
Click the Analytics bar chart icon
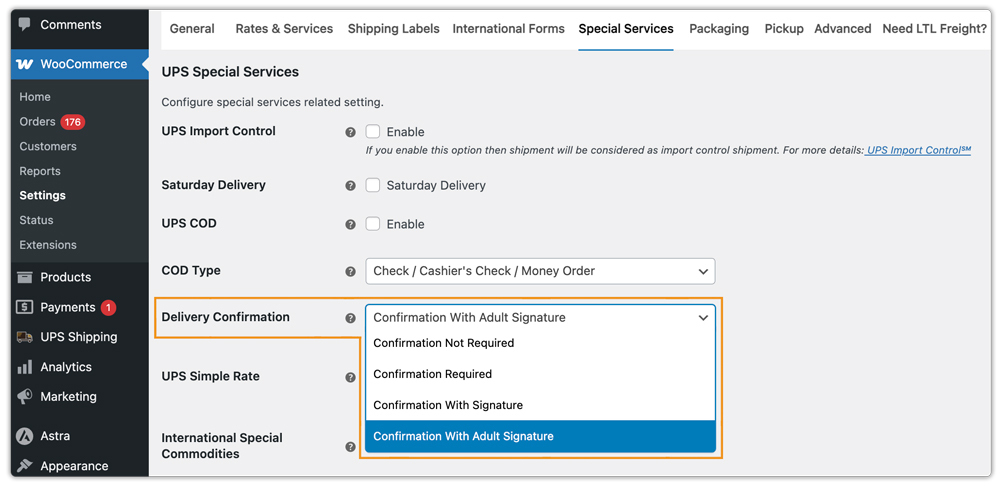25,367
